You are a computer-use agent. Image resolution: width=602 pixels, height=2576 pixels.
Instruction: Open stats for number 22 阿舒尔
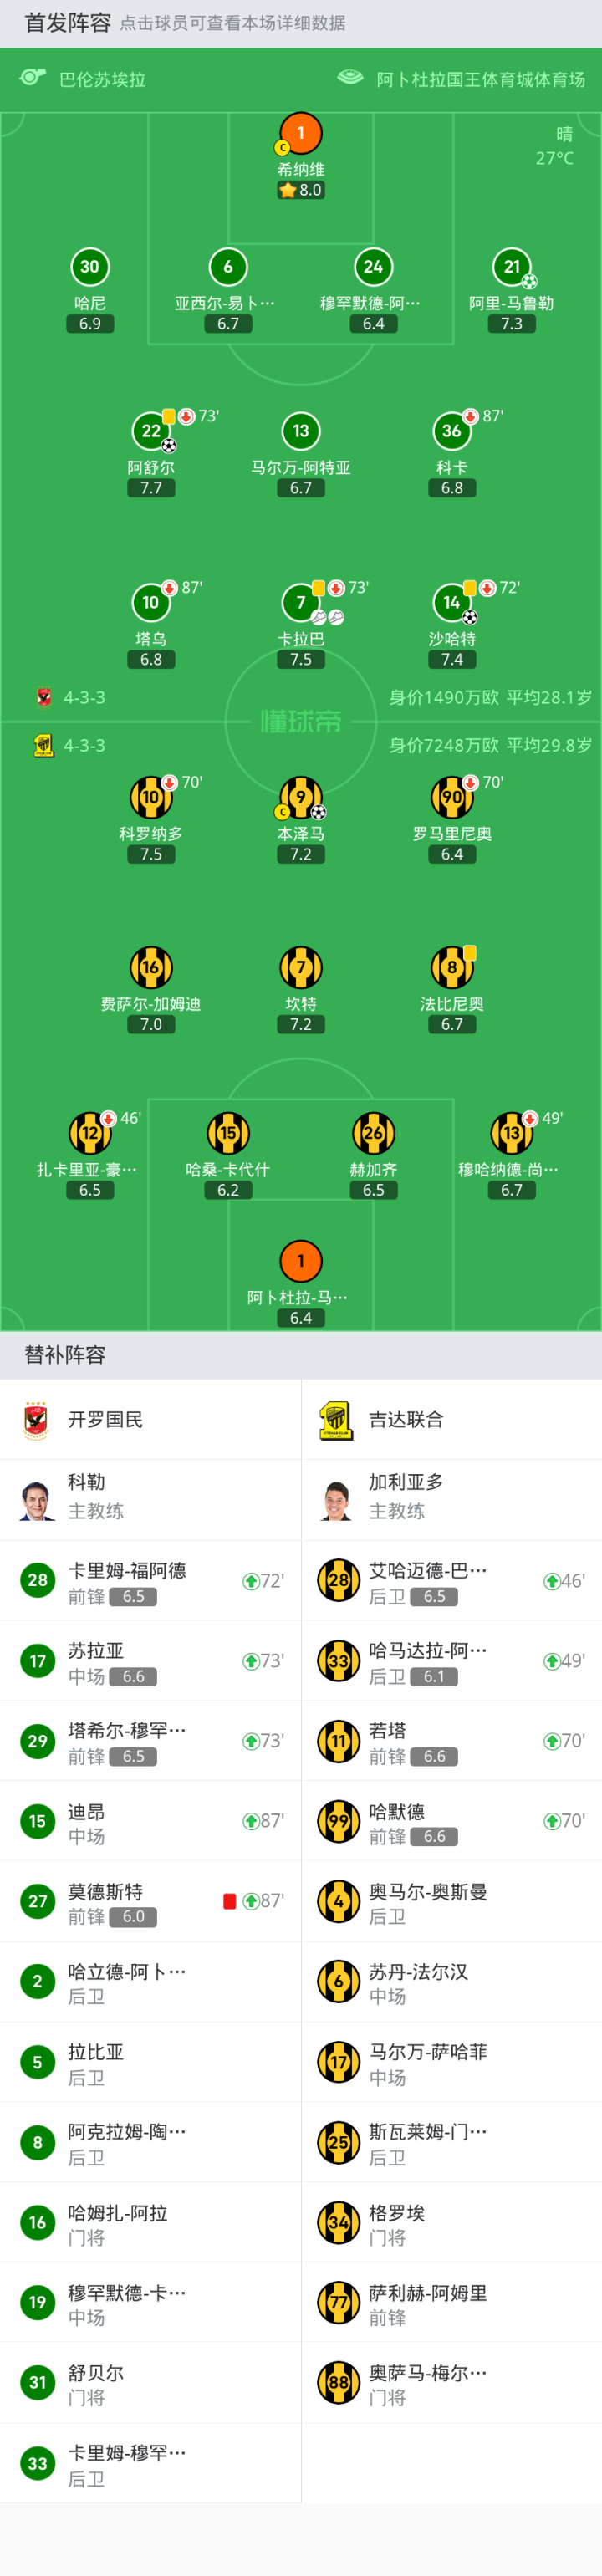coord(151,431)
